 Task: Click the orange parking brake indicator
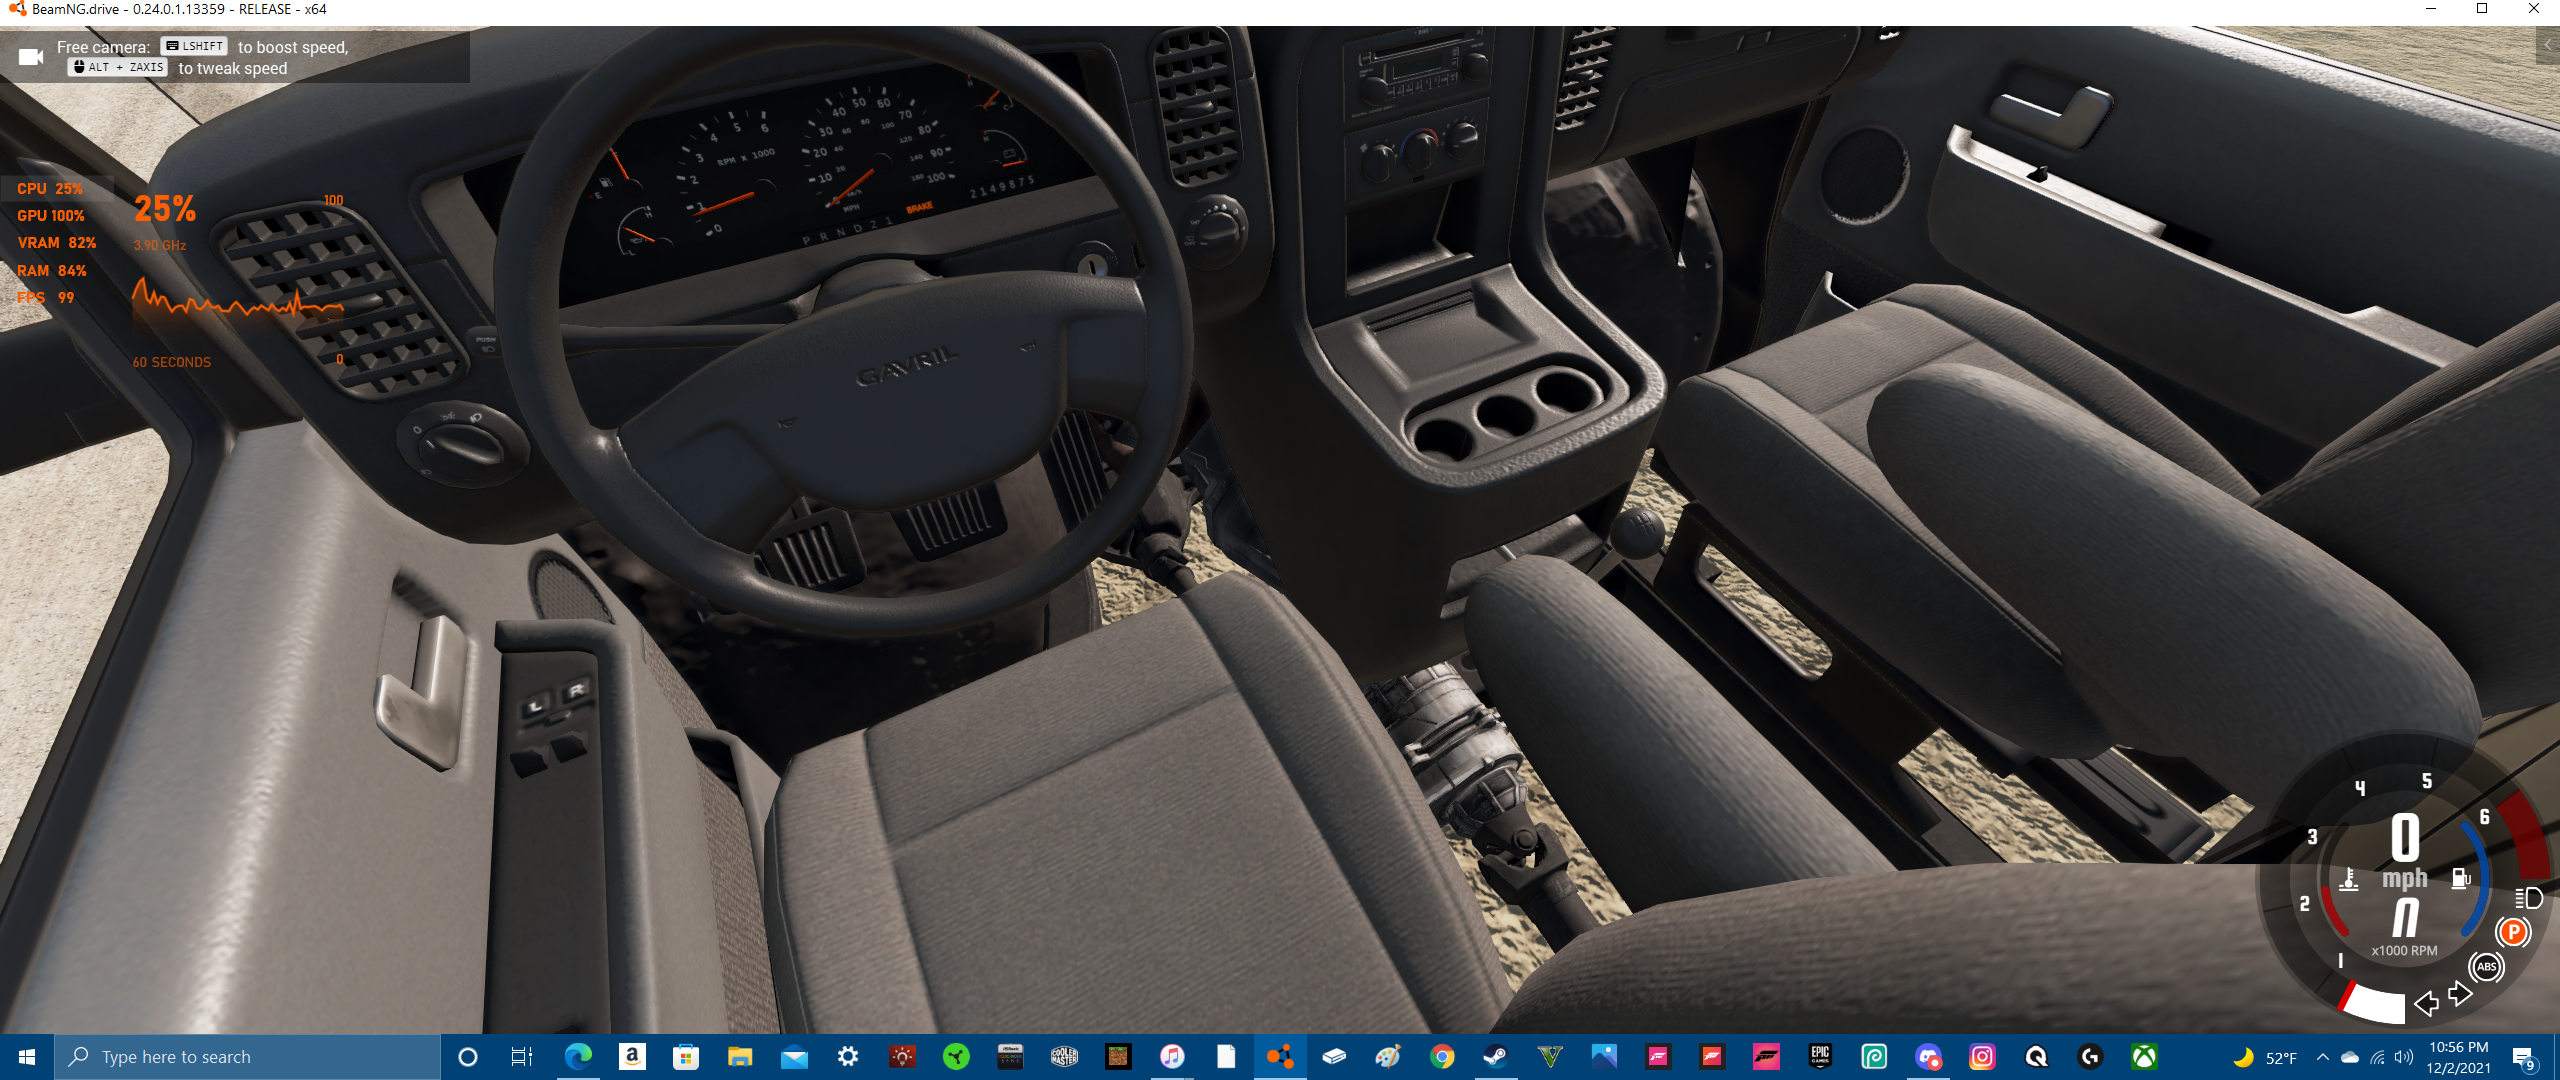tap(2513, 932)
